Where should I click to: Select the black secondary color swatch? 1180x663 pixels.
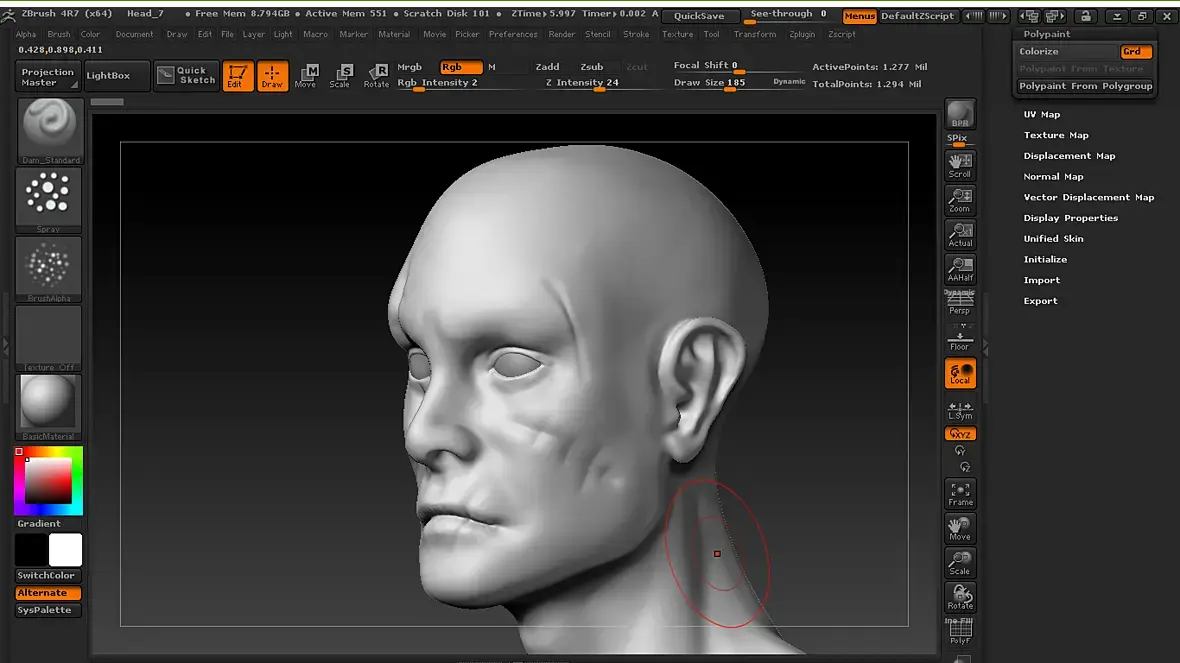coord(31,550)
